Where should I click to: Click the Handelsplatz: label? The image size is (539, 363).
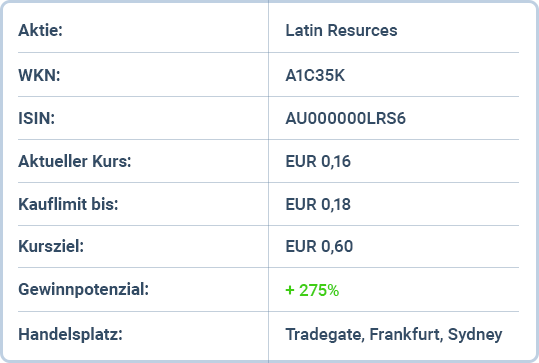pos(70,334)
